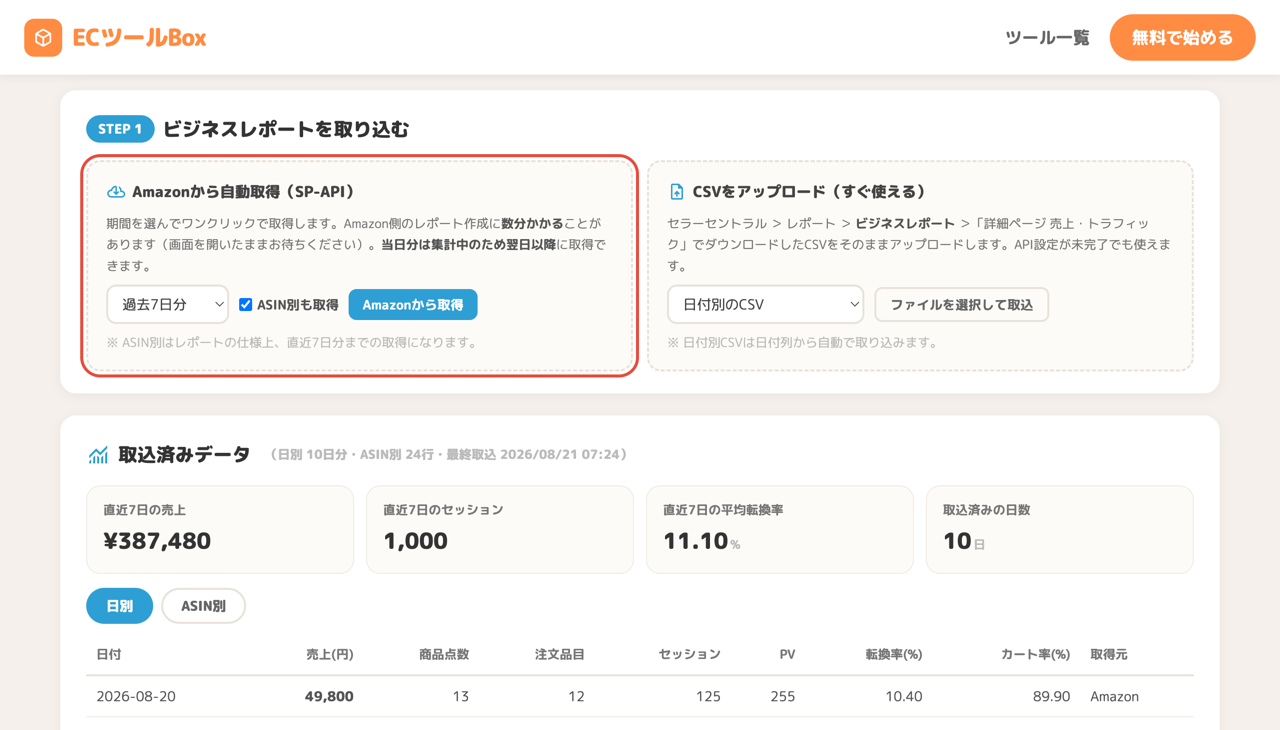Click the 11.10% conversion rate card value
1280x730 pixels.
click(x=702, y=541)
